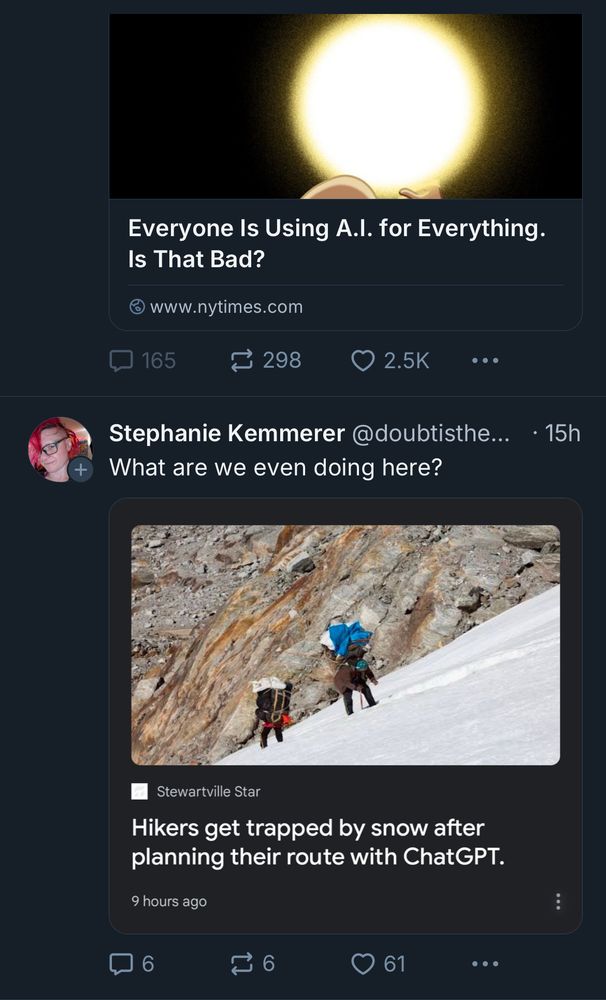The height and width of the screenshot is (1000, 606).
Task: Open the hikers on snow photo
Action: point(345,645)
